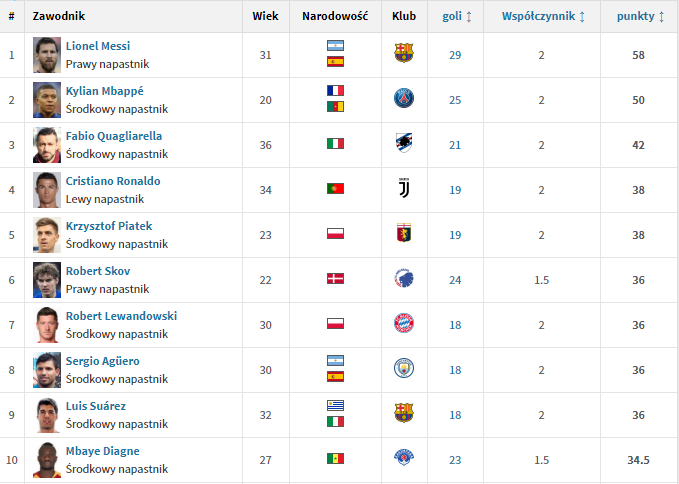Sort by the Współczynnik column header

pyautogui.click(x=543, y=16)
